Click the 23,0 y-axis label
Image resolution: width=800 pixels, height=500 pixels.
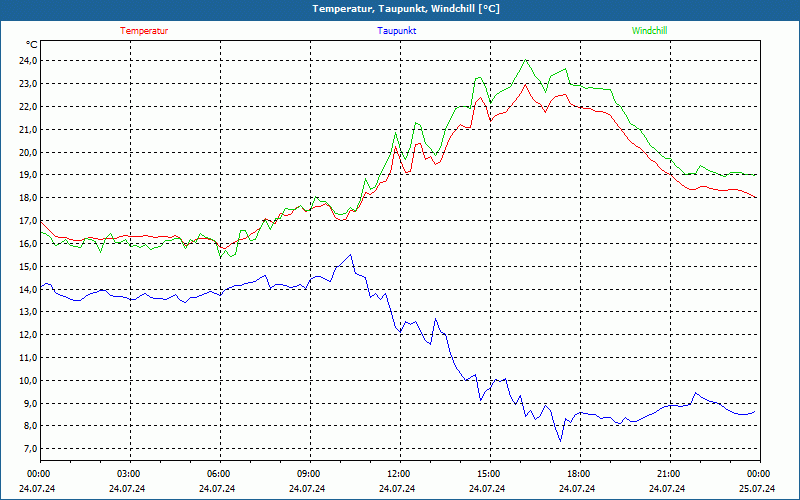pyautogui.click(x=28, y=84)
